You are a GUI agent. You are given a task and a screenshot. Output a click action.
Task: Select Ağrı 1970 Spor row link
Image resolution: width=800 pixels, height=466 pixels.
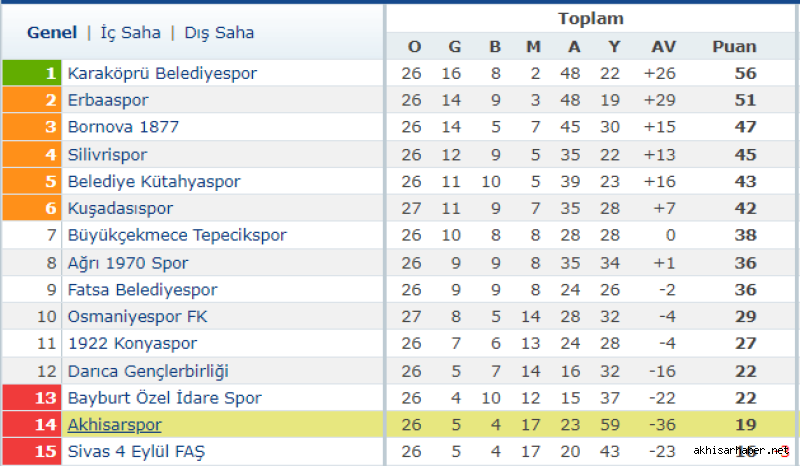(x=128, y=263)
